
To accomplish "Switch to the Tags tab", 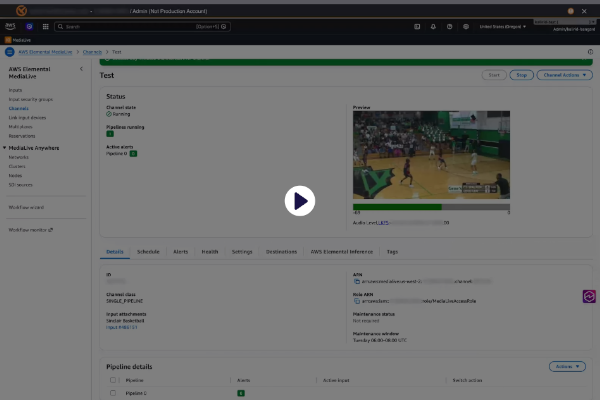I will [392, 251].
